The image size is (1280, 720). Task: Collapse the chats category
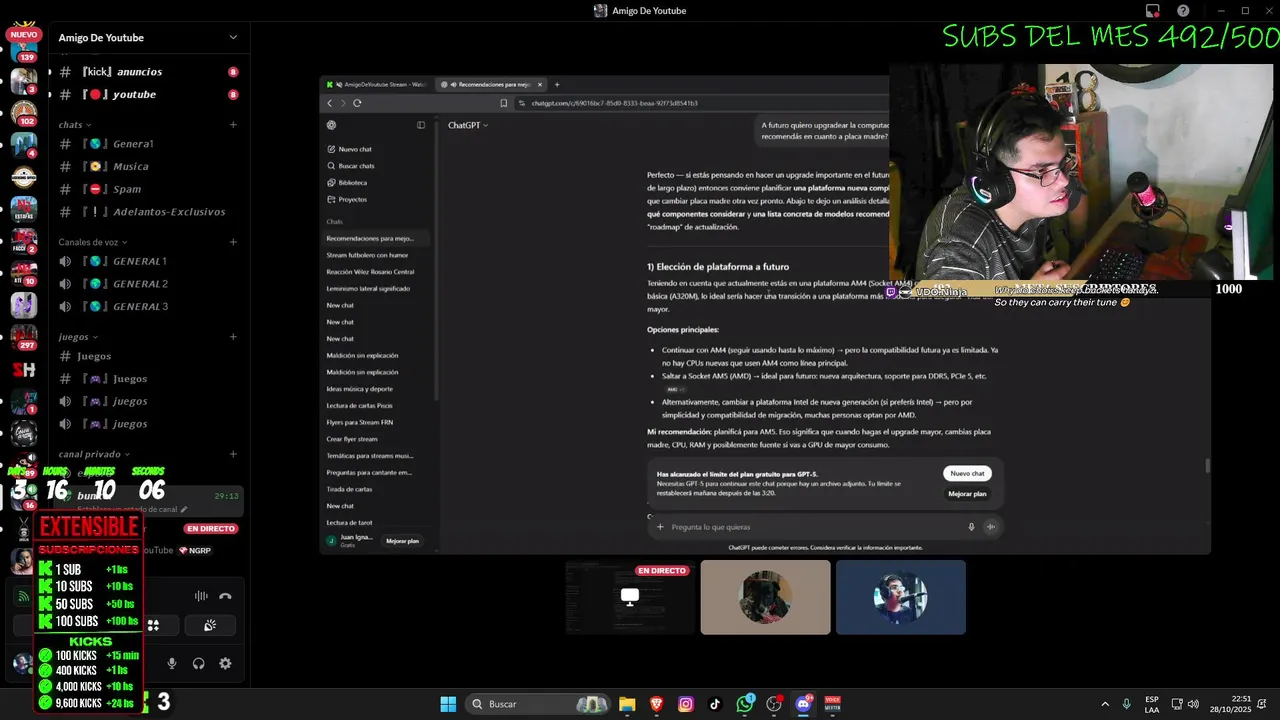[x=75, y=125]
